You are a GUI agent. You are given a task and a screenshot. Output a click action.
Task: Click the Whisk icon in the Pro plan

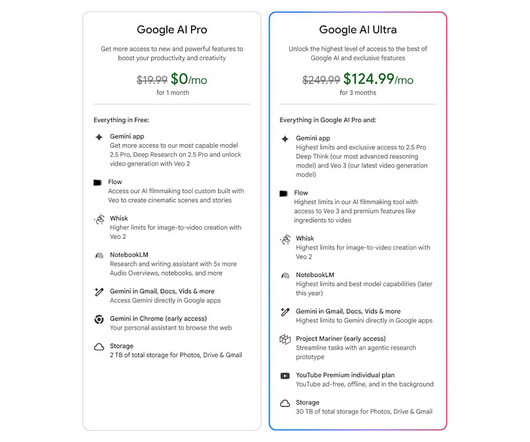click(x=99, y=219)
